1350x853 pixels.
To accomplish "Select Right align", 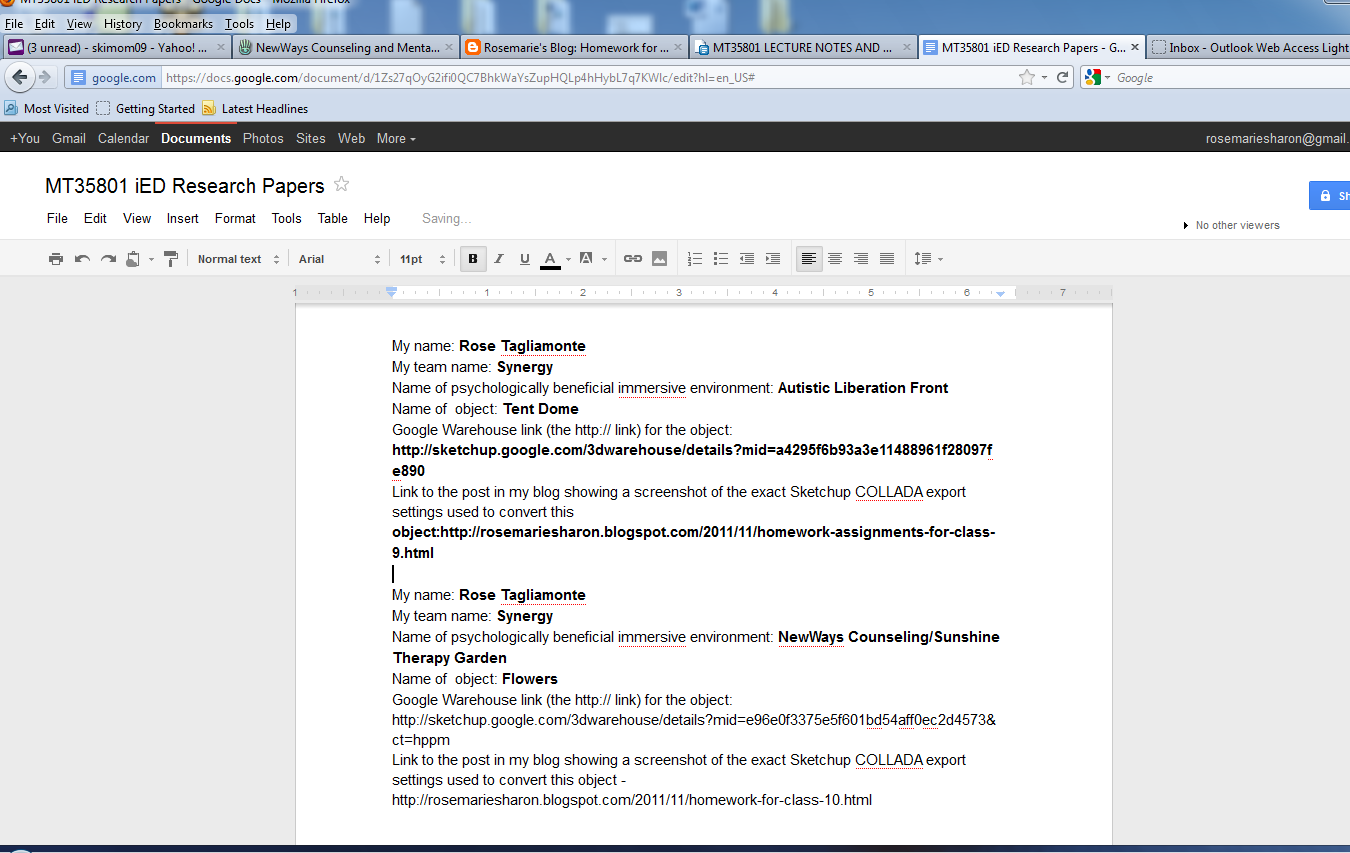I will point(861,259).
